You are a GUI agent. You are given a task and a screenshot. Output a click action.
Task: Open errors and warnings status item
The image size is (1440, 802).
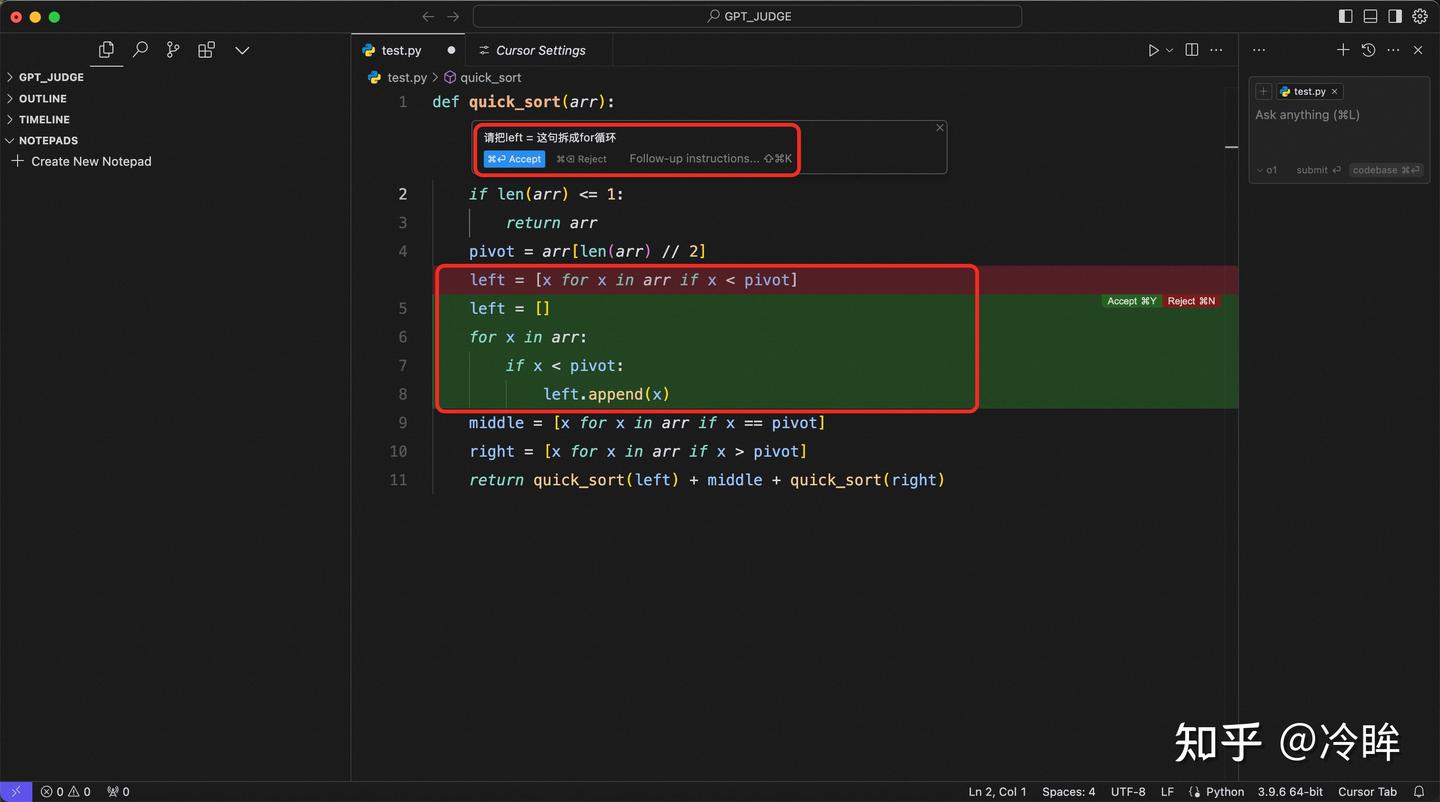point(65,791)
